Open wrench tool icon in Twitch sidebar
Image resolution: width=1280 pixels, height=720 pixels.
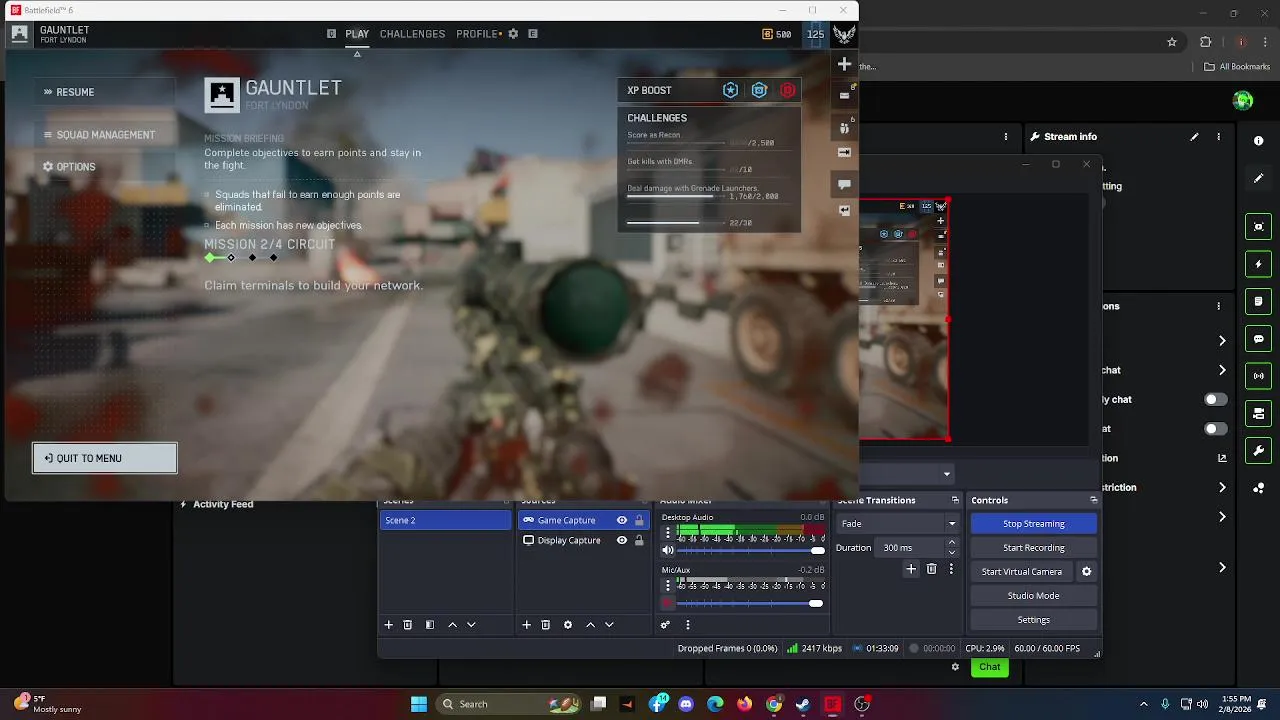point(1259,451)
